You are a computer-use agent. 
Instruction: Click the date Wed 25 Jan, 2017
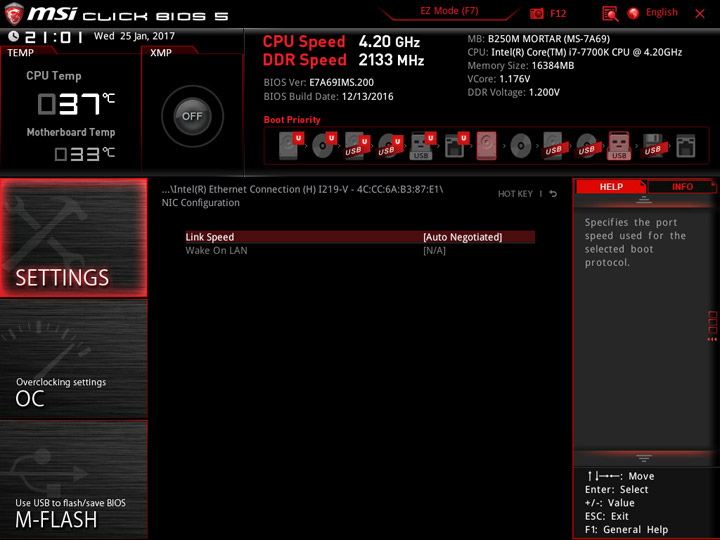point(134,36)
